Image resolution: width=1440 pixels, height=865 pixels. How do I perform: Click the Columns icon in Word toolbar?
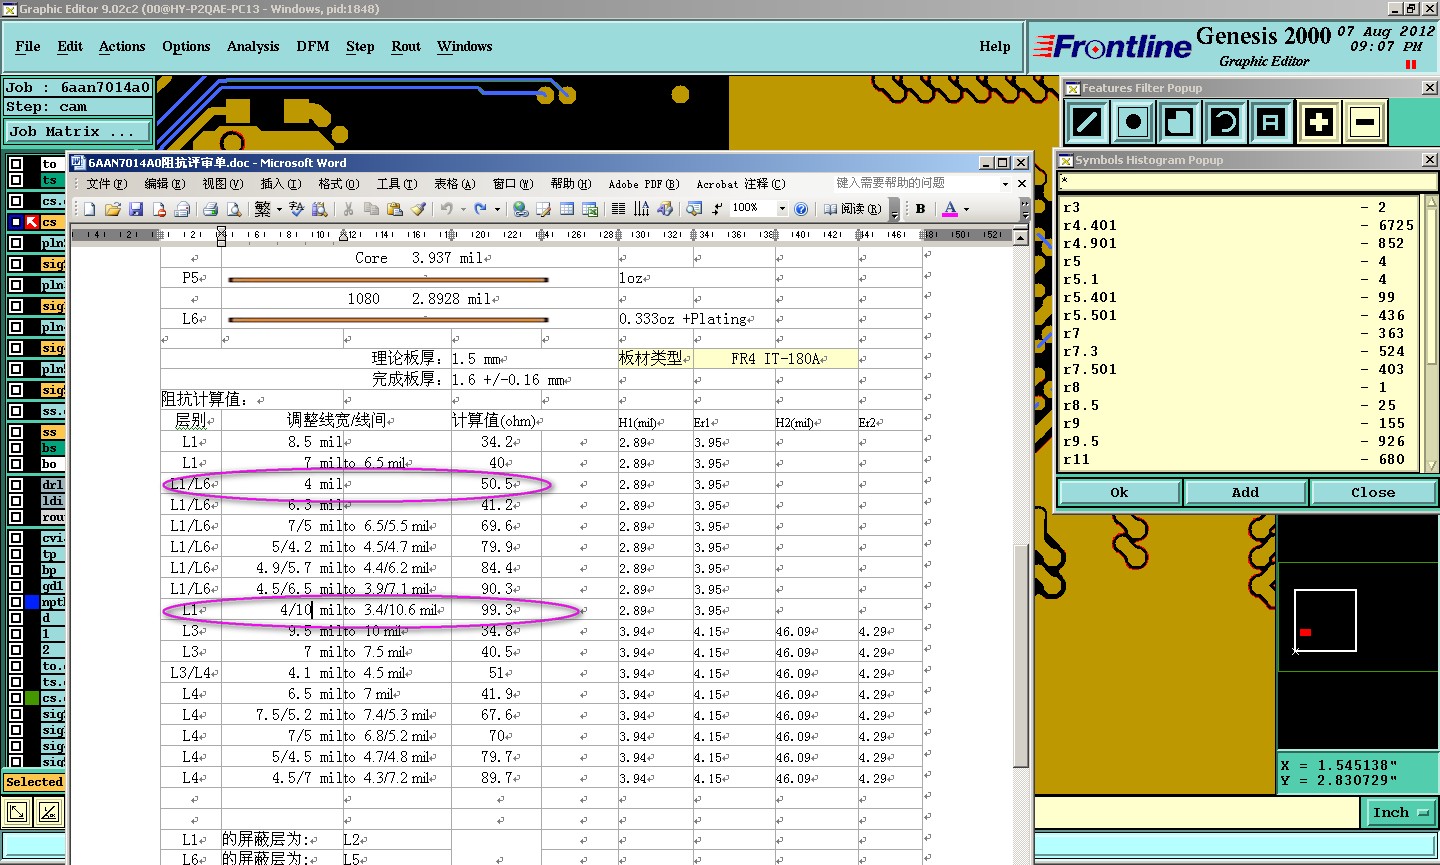618,209
